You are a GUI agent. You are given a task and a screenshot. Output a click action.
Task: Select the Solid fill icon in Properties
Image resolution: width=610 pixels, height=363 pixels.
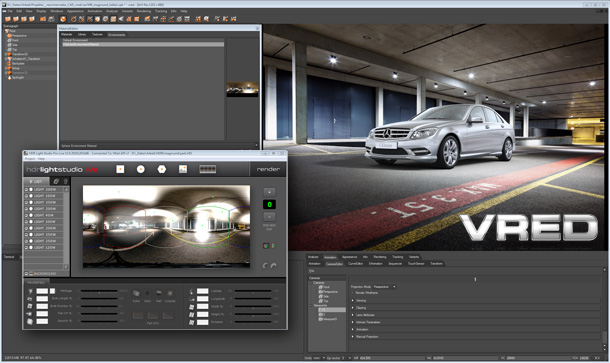click(136, 293)
